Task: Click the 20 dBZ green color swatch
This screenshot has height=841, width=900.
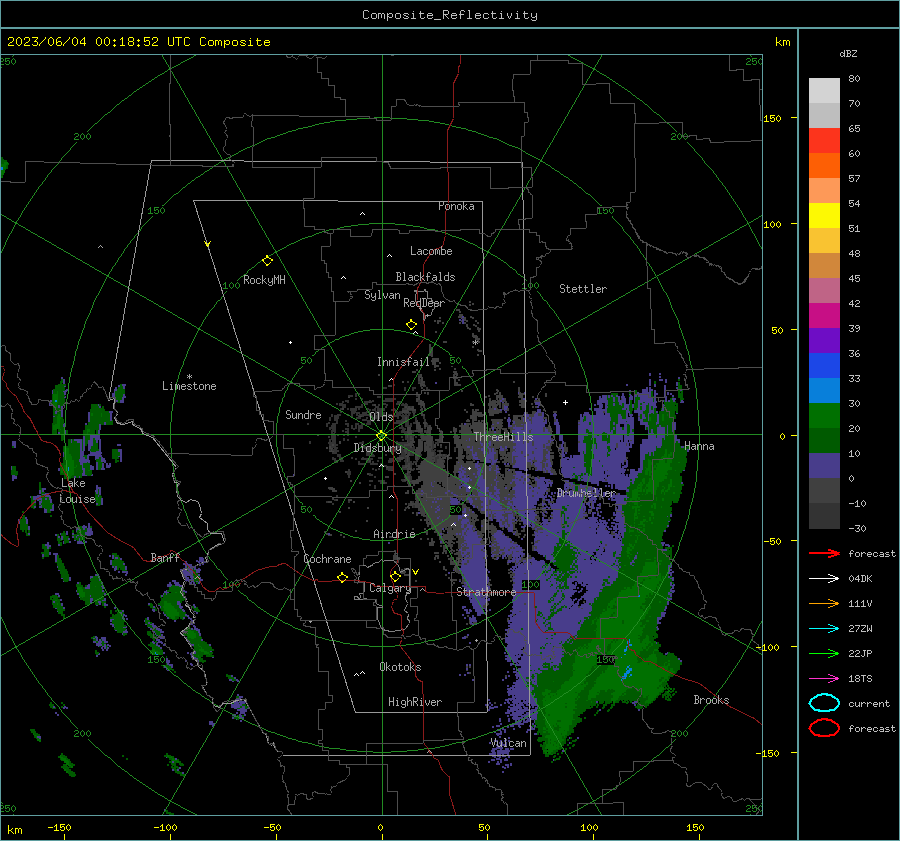Action: pos(824,440)
